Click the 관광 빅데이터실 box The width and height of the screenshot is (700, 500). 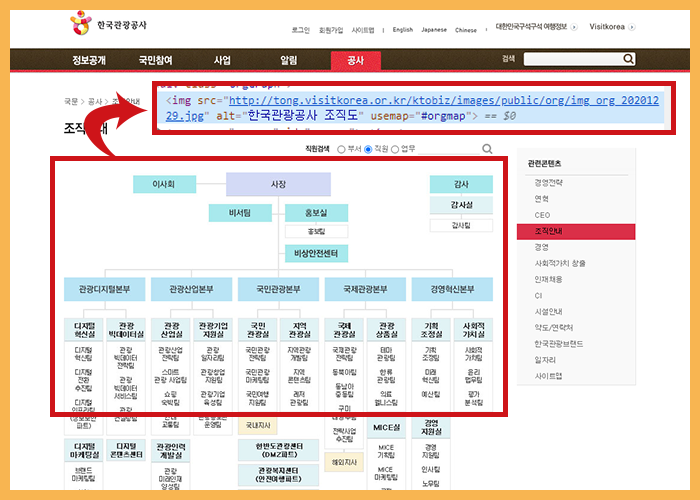pos(126,330)
